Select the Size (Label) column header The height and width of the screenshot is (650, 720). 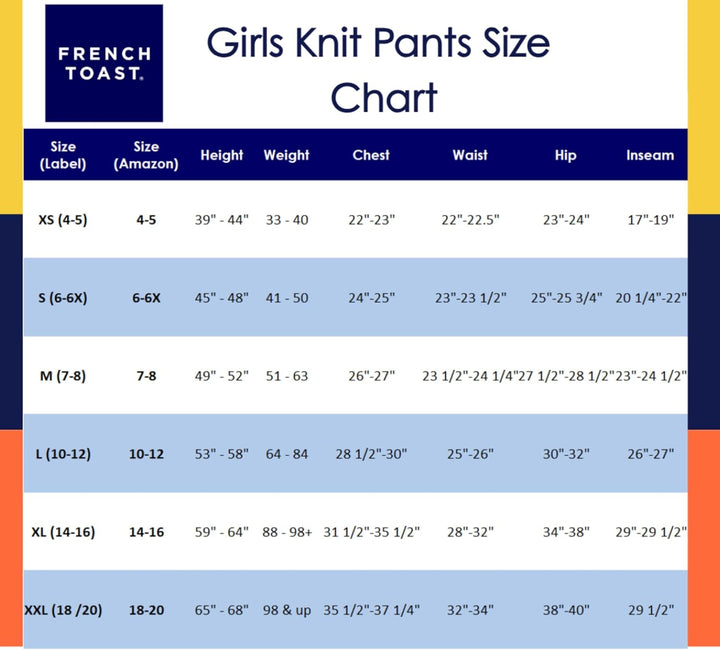62,155
